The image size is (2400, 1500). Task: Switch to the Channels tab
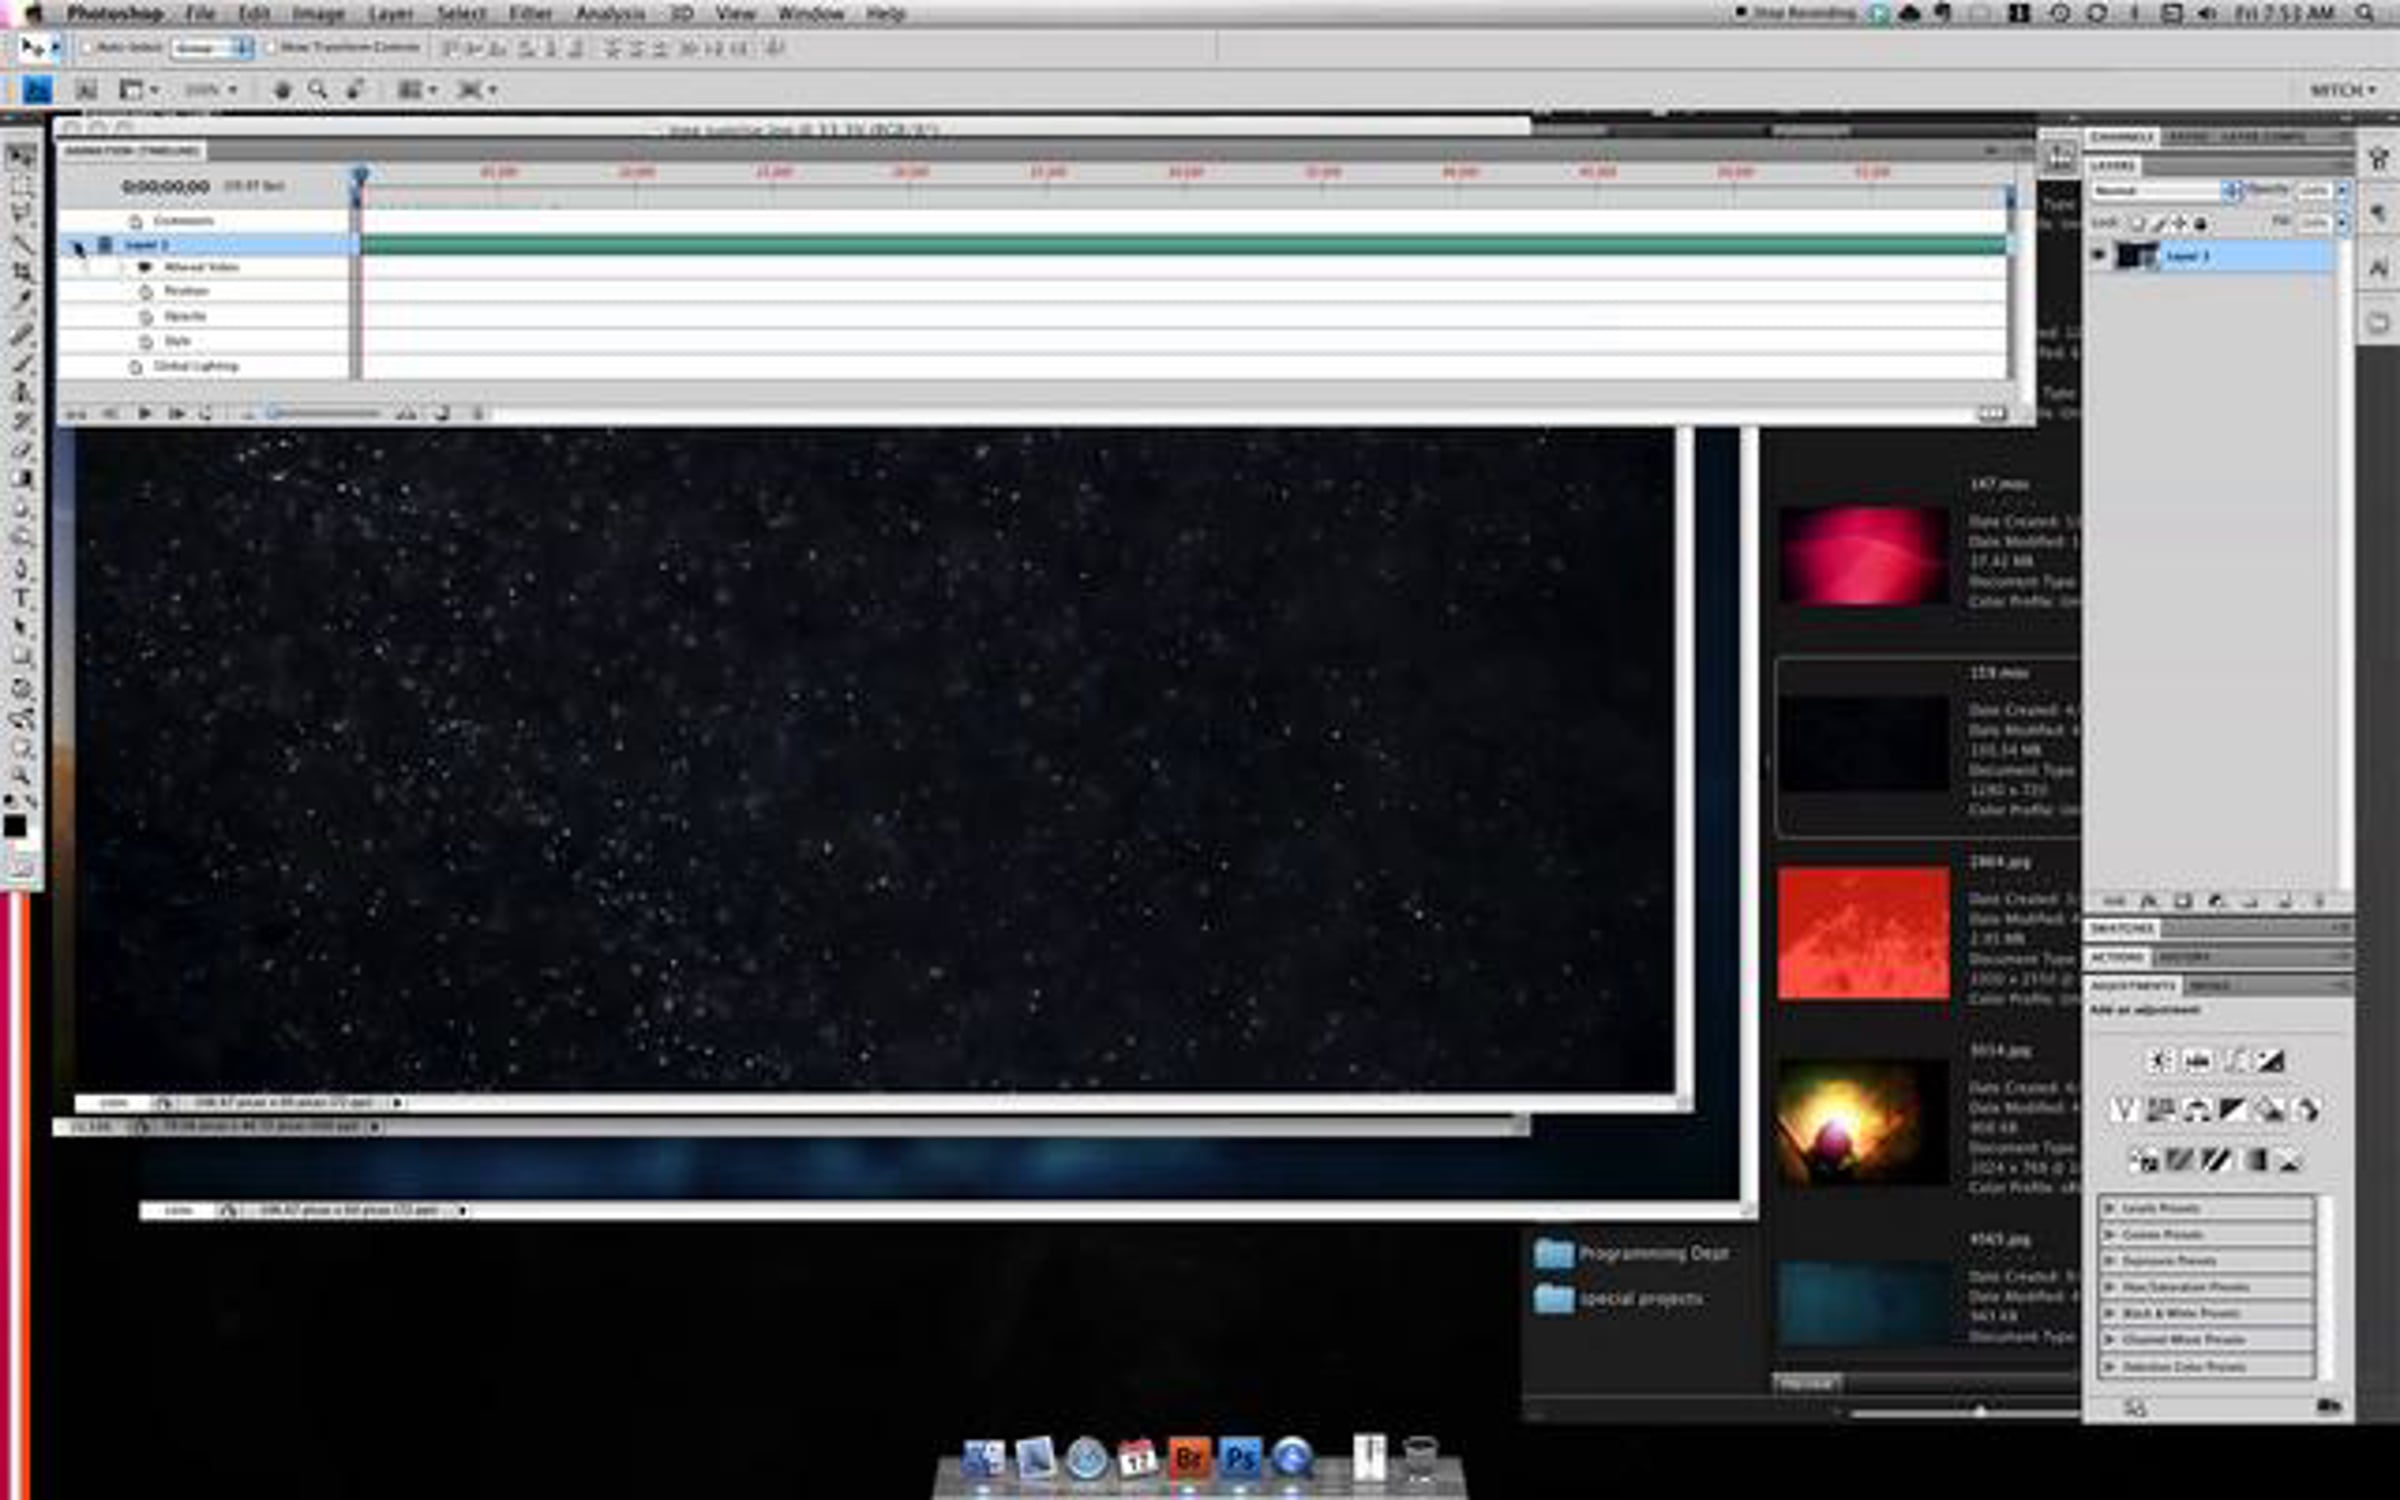tap(2120, 137)
